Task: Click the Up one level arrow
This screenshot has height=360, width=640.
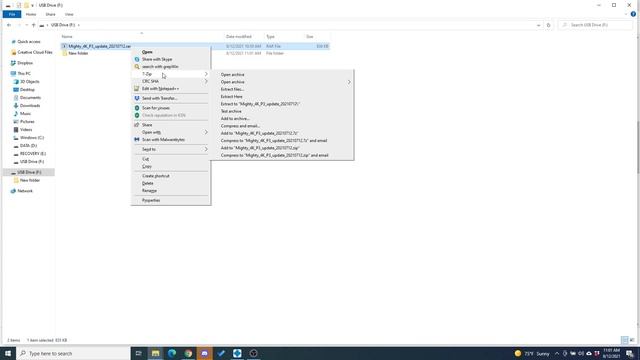Action: [x=33, y=25]
